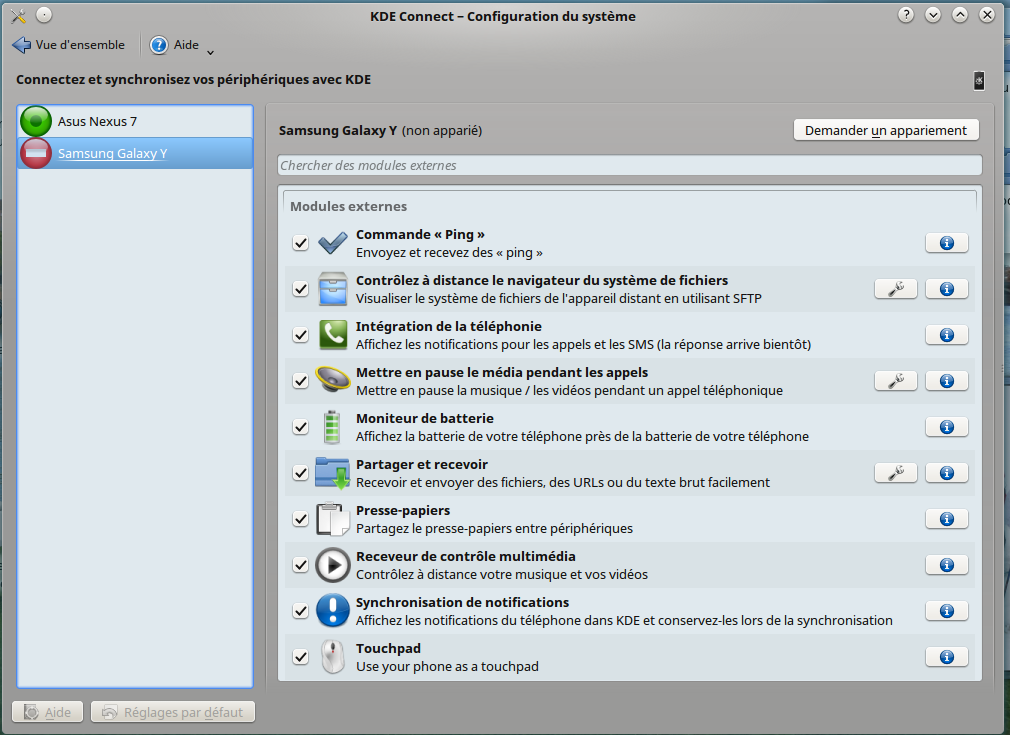Screen dimensions: 1010x735
Task: Click the phone device icon at top right
Action: [x=979, y=81]
